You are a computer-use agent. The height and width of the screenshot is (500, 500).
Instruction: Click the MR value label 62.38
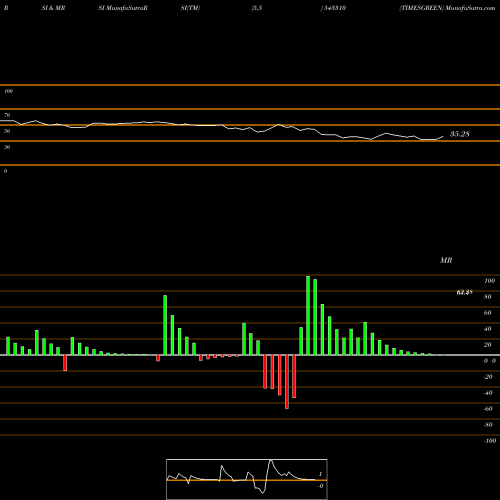(x=464, y=292)
